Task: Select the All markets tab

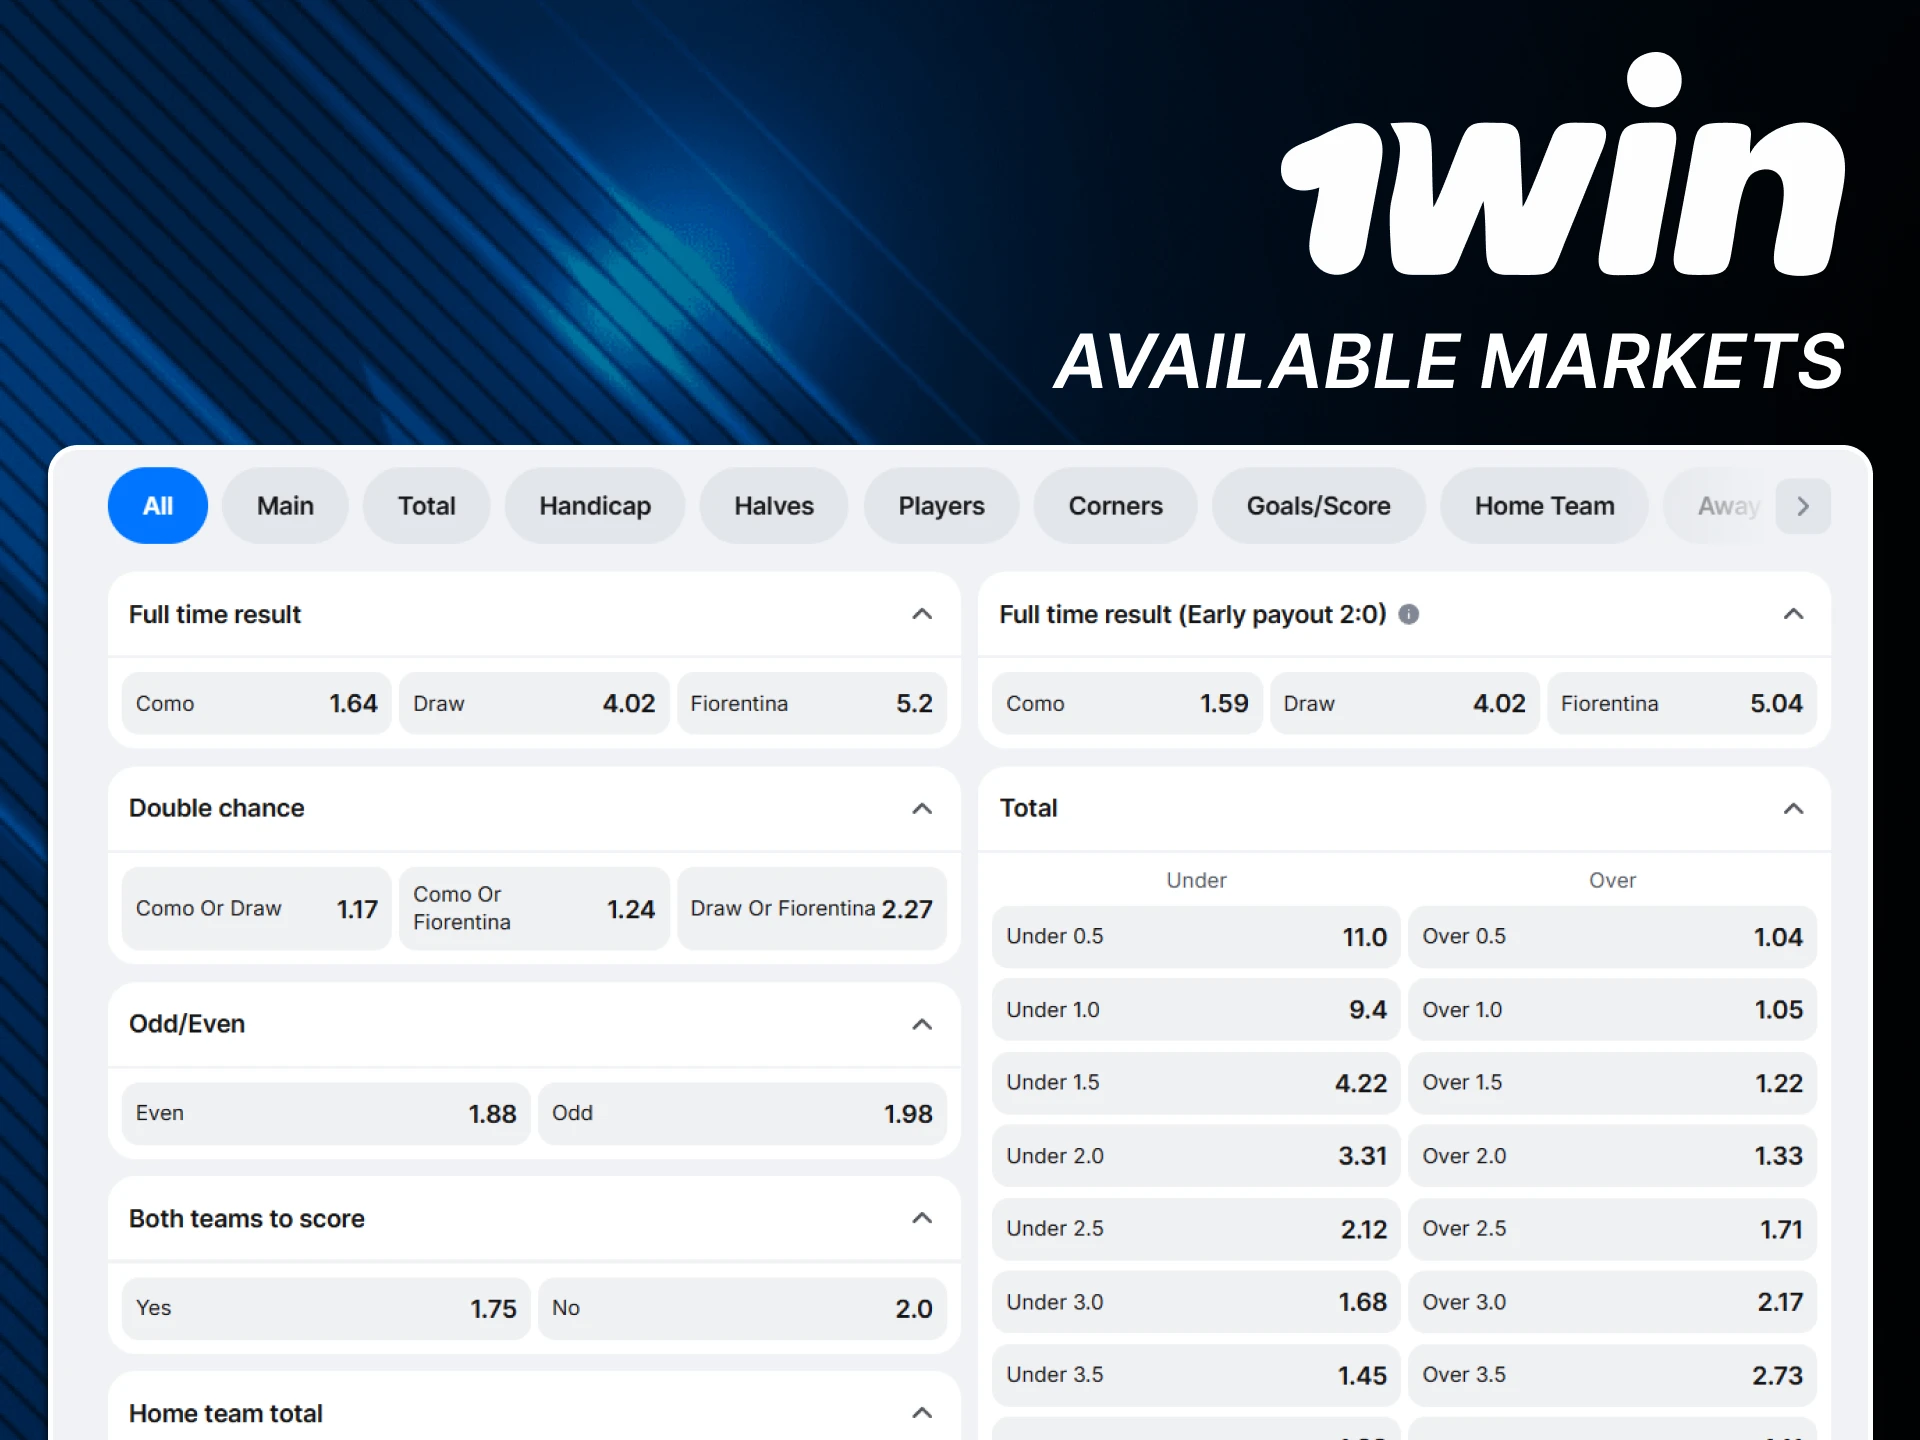Action: tap(157, 505)
